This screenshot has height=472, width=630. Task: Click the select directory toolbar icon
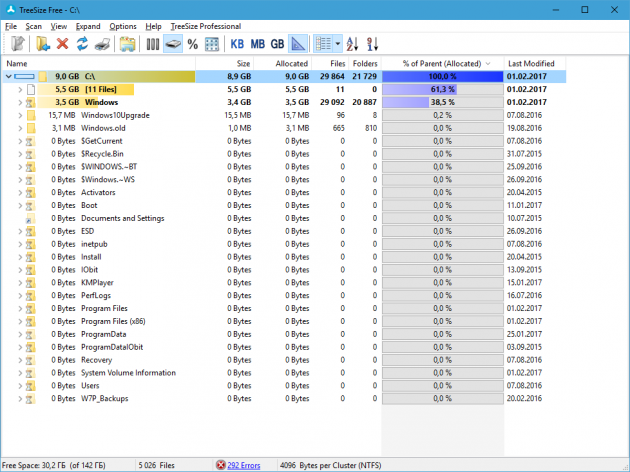17,44
